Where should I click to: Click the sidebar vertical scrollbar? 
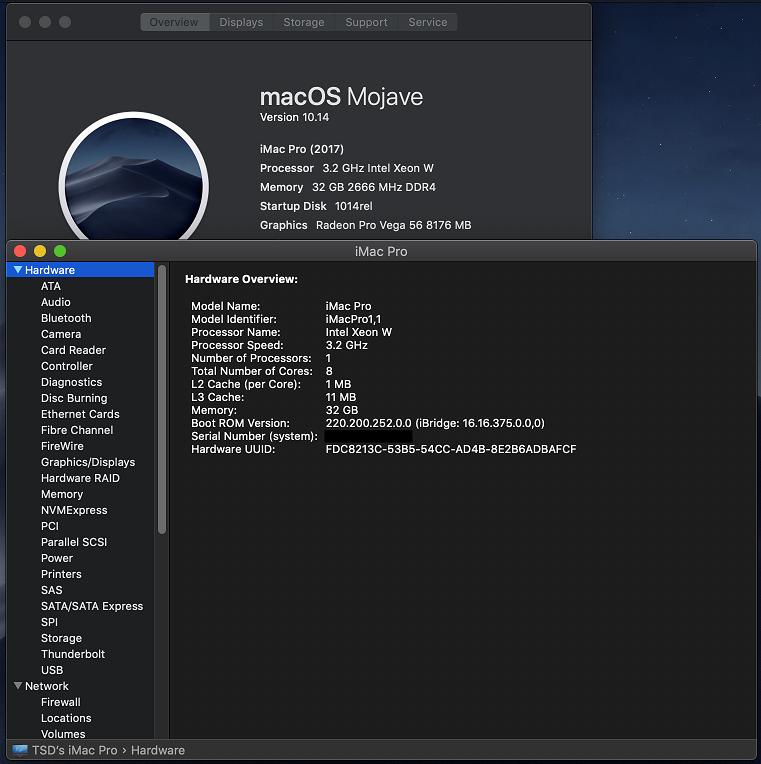pos(162,400)
